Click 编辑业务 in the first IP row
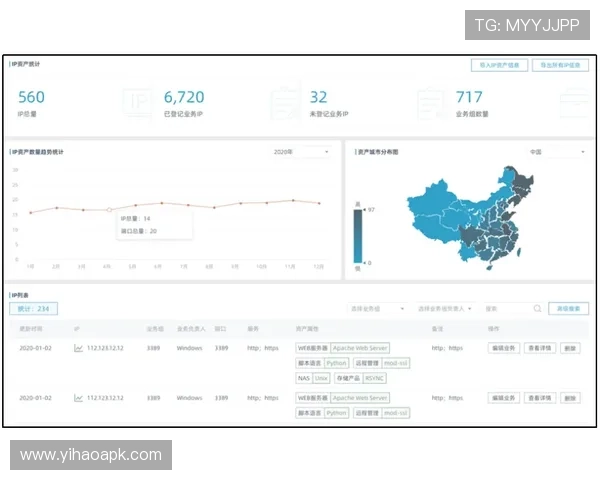The image size is (600, 480). pos(504,348)
